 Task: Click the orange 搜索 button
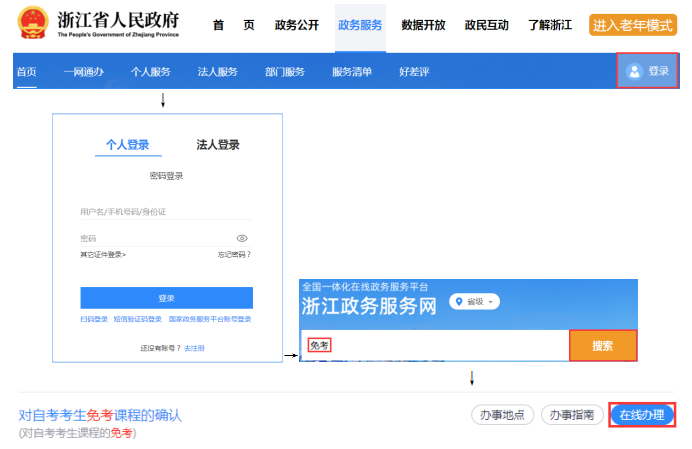tap(603, 346)
